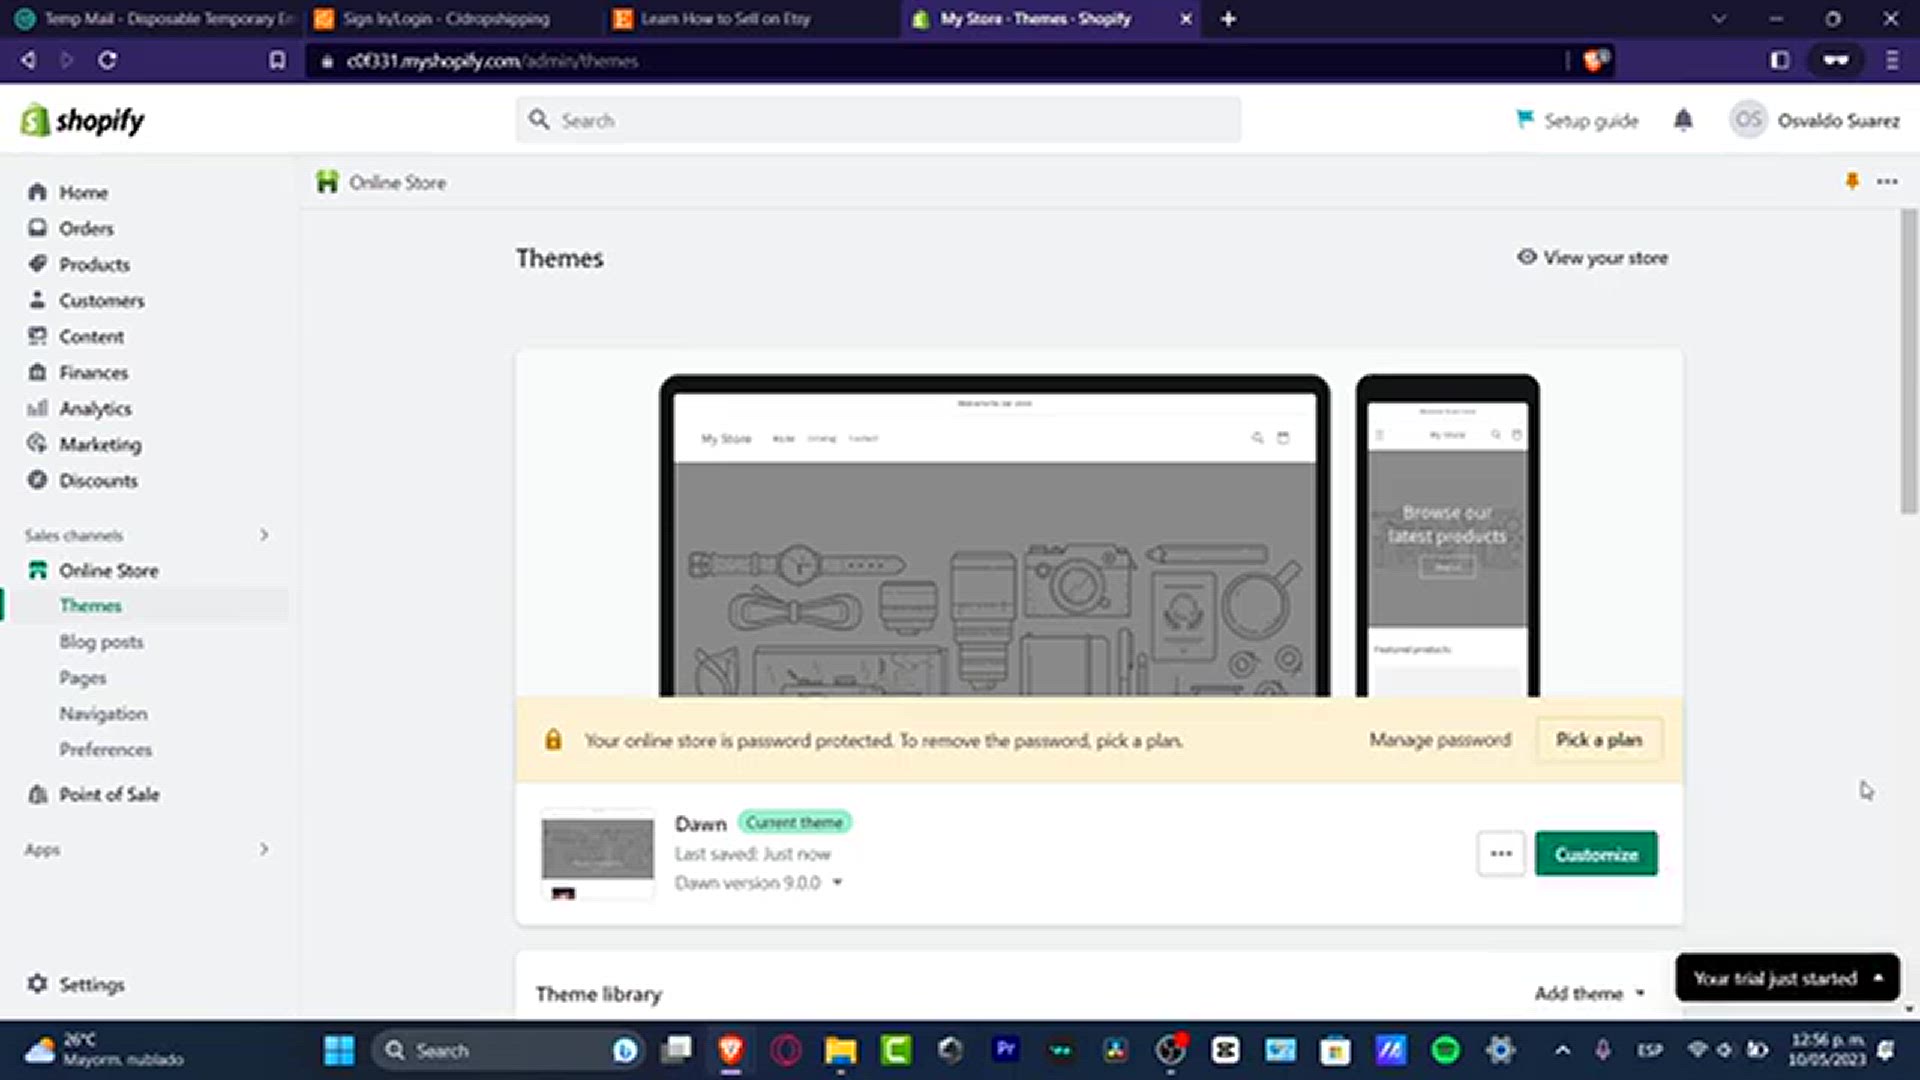Open Navigation under Online Store
The image size is (1920, 1080).
click(103, 713)
